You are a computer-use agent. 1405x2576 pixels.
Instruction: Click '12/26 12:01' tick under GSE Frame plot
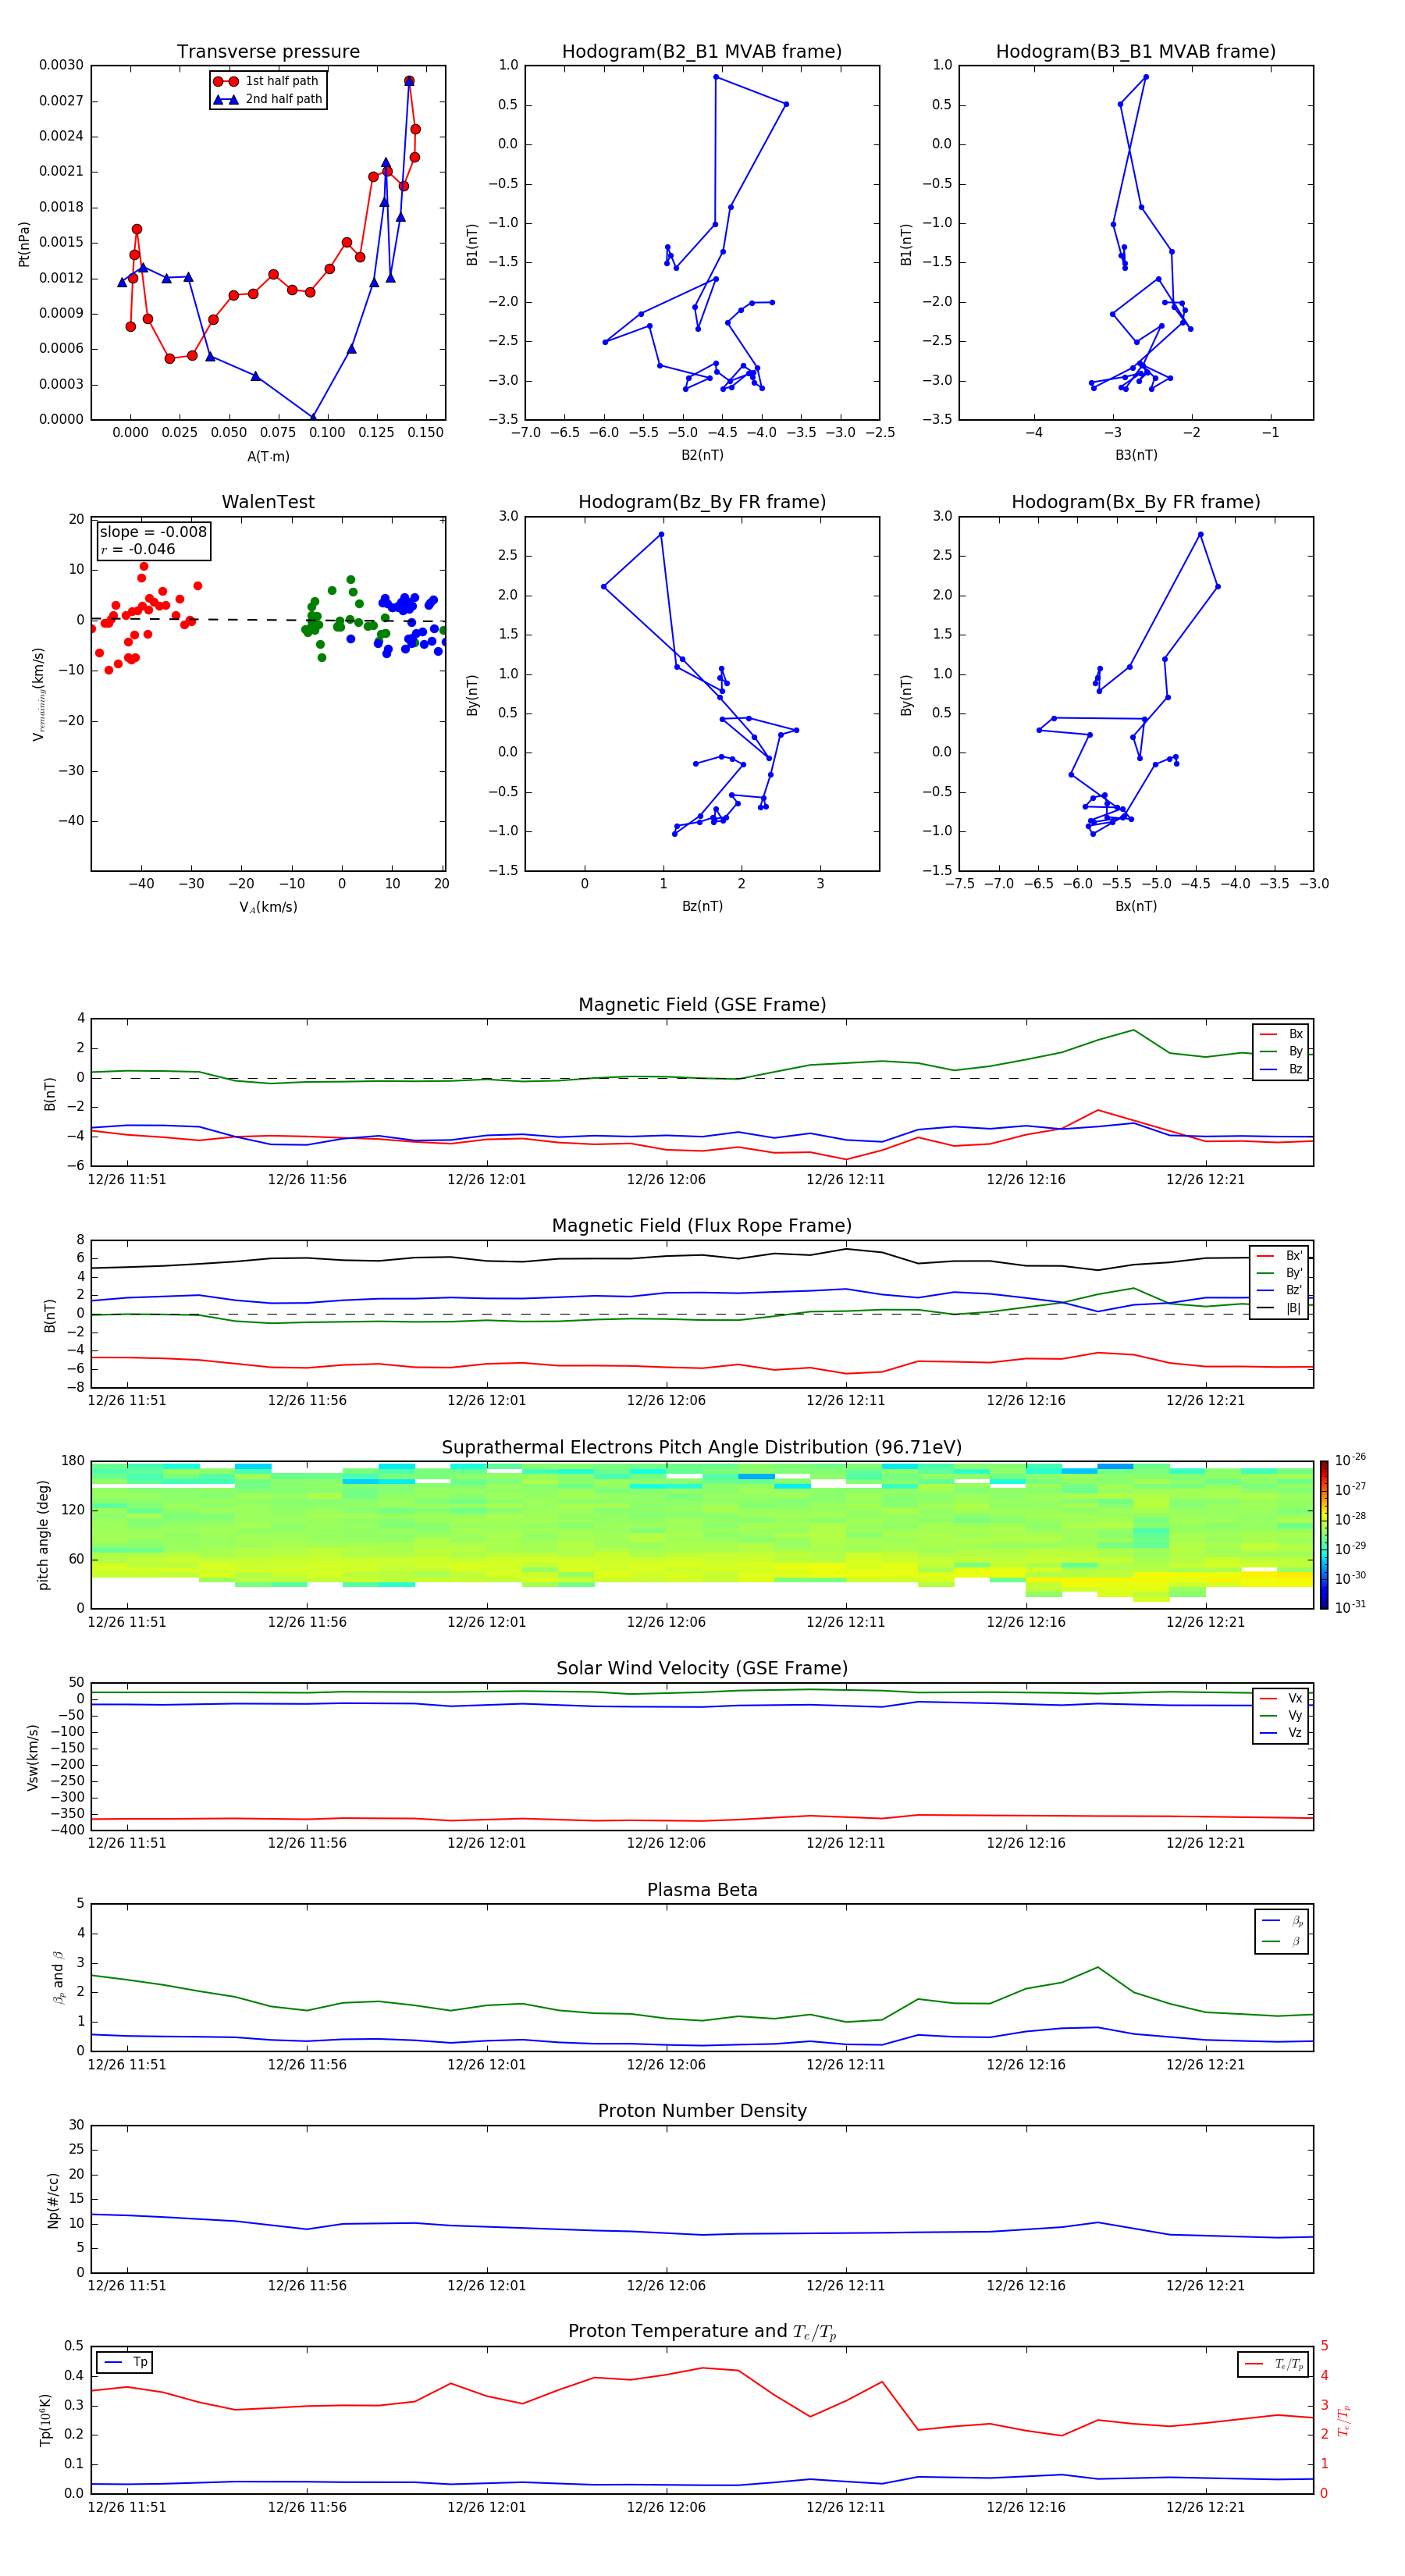(486, 1180)
